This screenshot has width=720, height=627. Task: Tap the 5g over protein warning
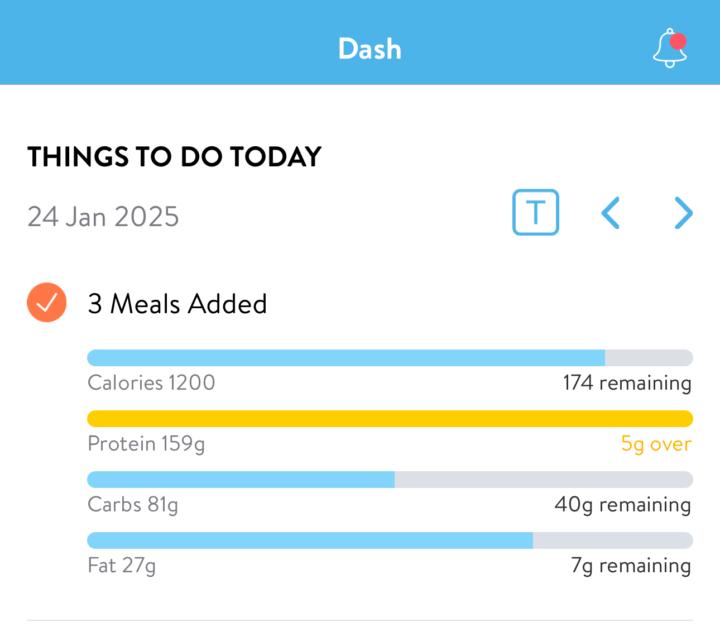(x=656, y=444)
